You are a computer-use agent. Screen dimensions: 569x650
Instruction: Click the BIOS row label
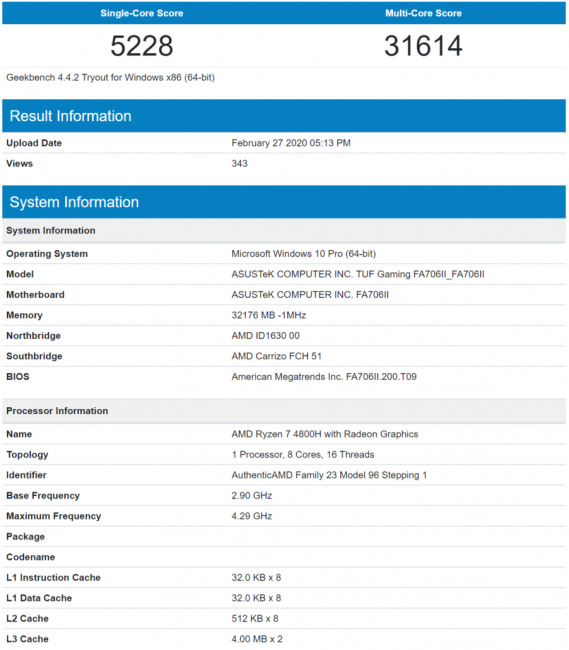(x=18, y=376)
